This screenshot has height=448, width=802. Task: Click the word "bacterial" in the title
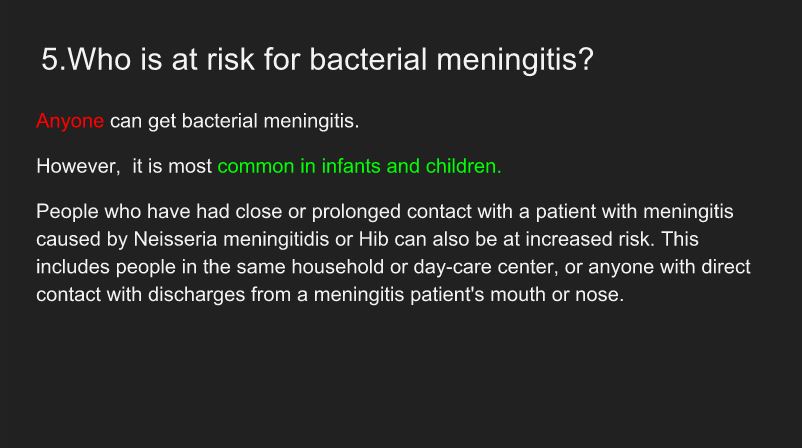pyautogui.click(x=369, y=59)
